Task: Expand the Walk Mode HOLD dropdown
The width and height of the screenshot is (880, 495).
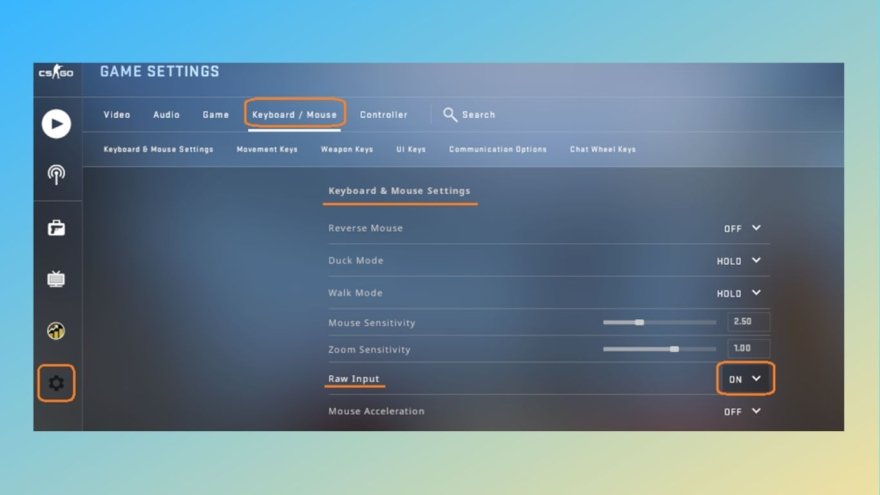Action: click(739, 293)
